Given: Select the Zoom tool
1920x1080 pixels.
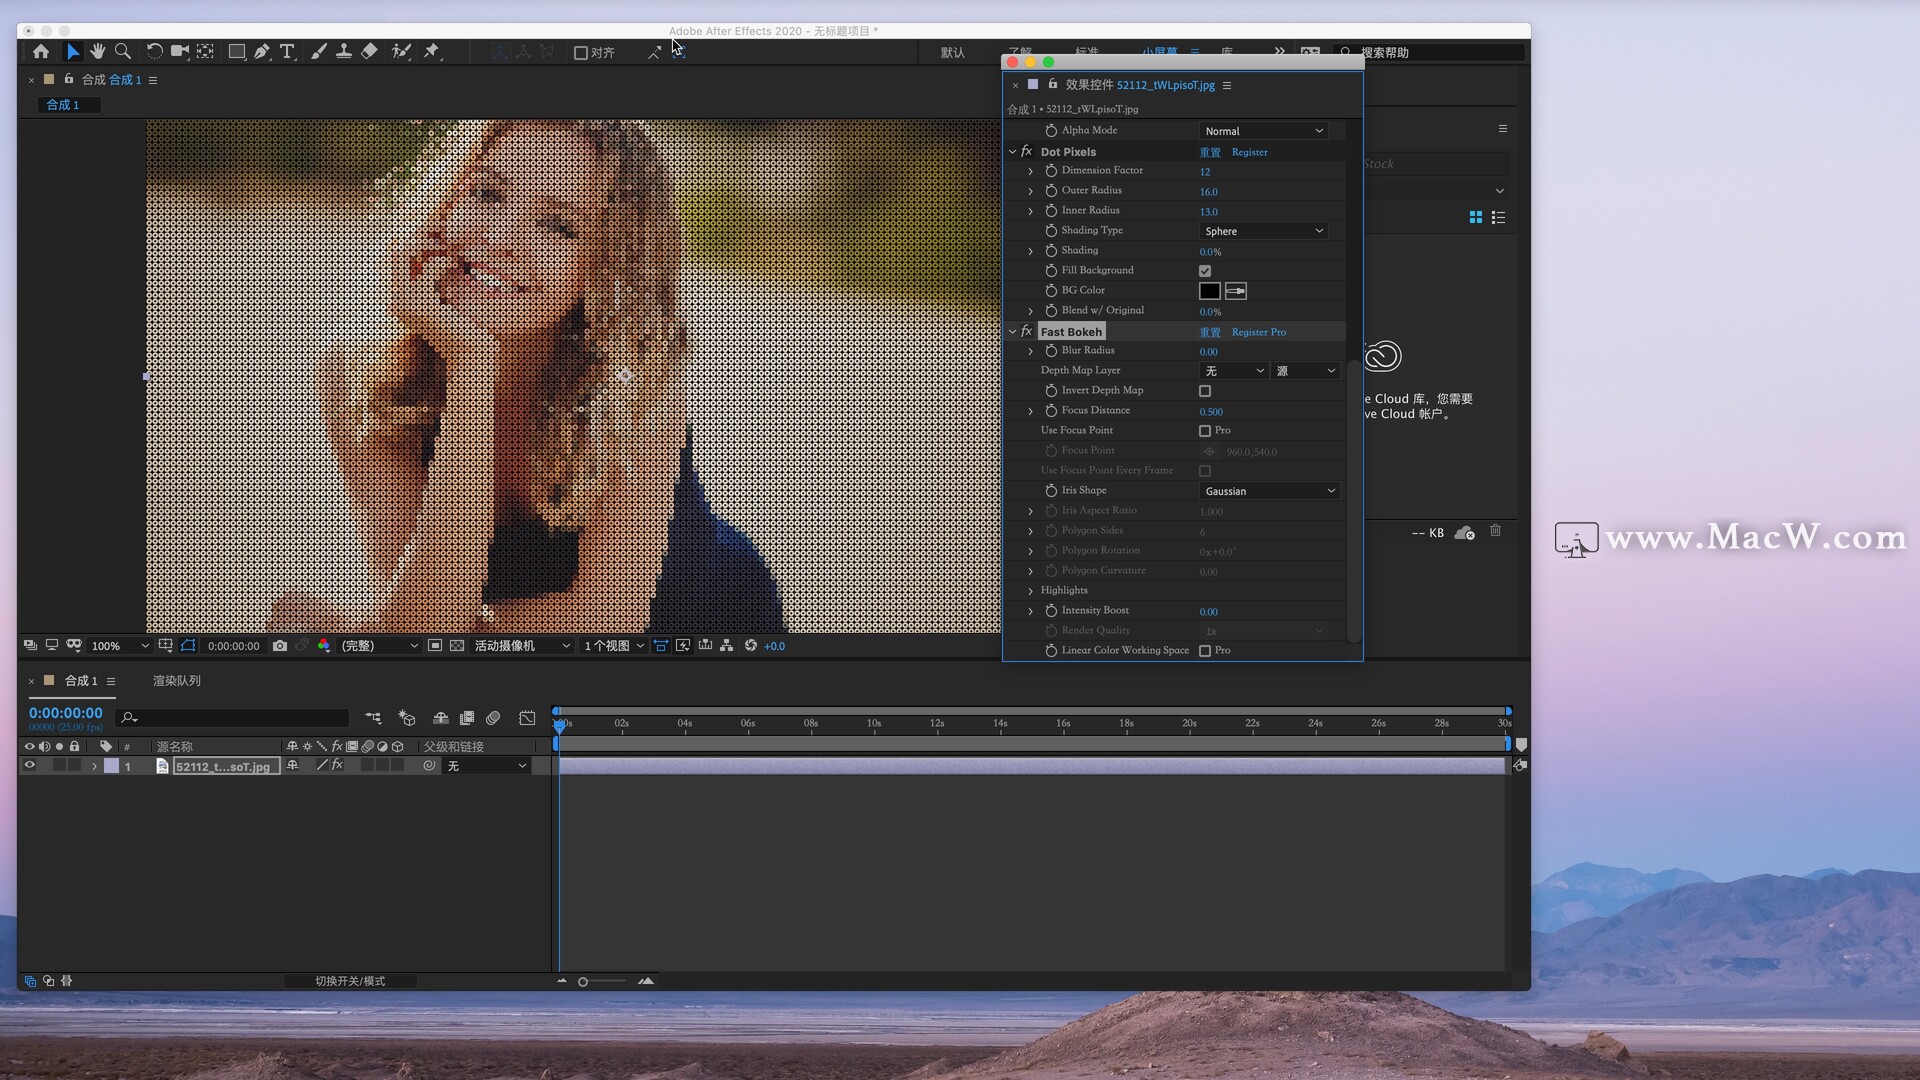Looking at the screenshot, I should pos(123,51).
